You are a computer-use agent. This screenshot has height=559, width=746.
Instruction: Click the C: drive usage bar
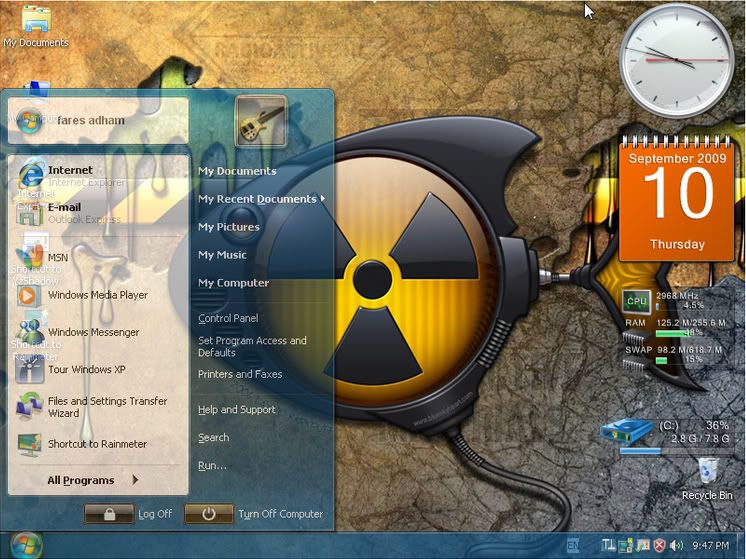coord(675,451)
